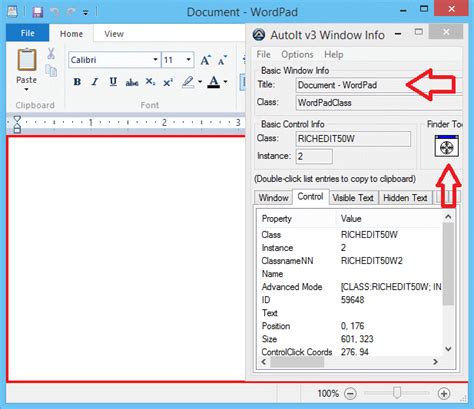The height and width of the screenshot is (409, 474).
Task: Toggle Bold formatting in WordPad
Action: [x=77, y=82]
